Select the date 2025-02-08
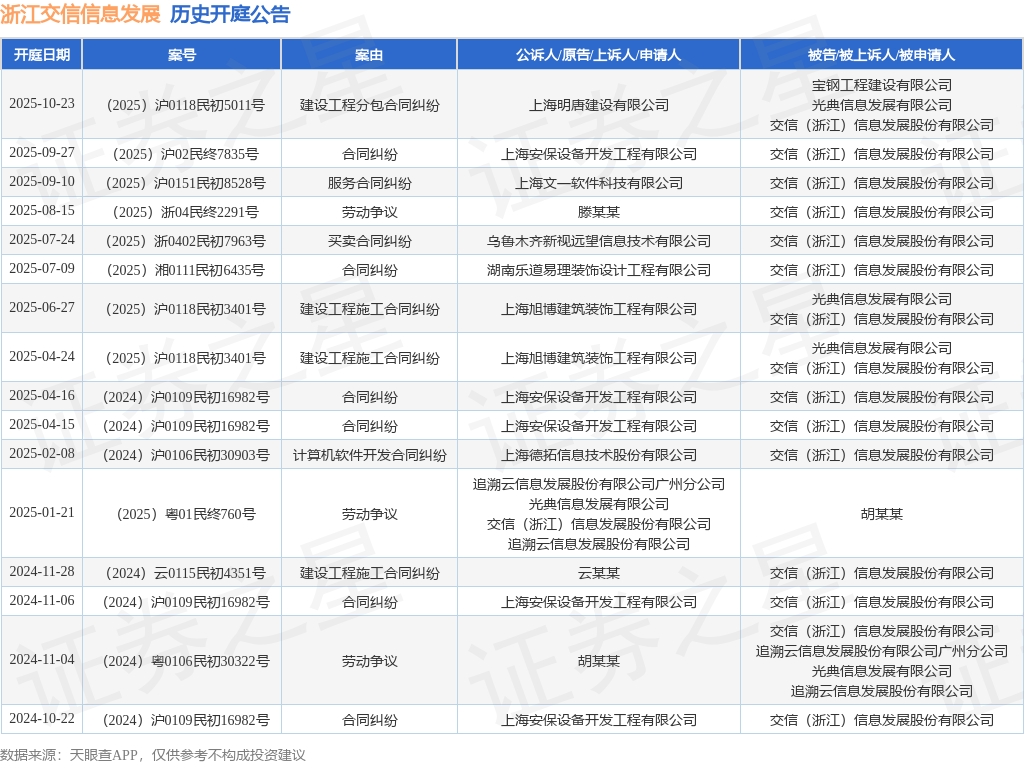Screen dimensions: 1024x764 point(42,453)
